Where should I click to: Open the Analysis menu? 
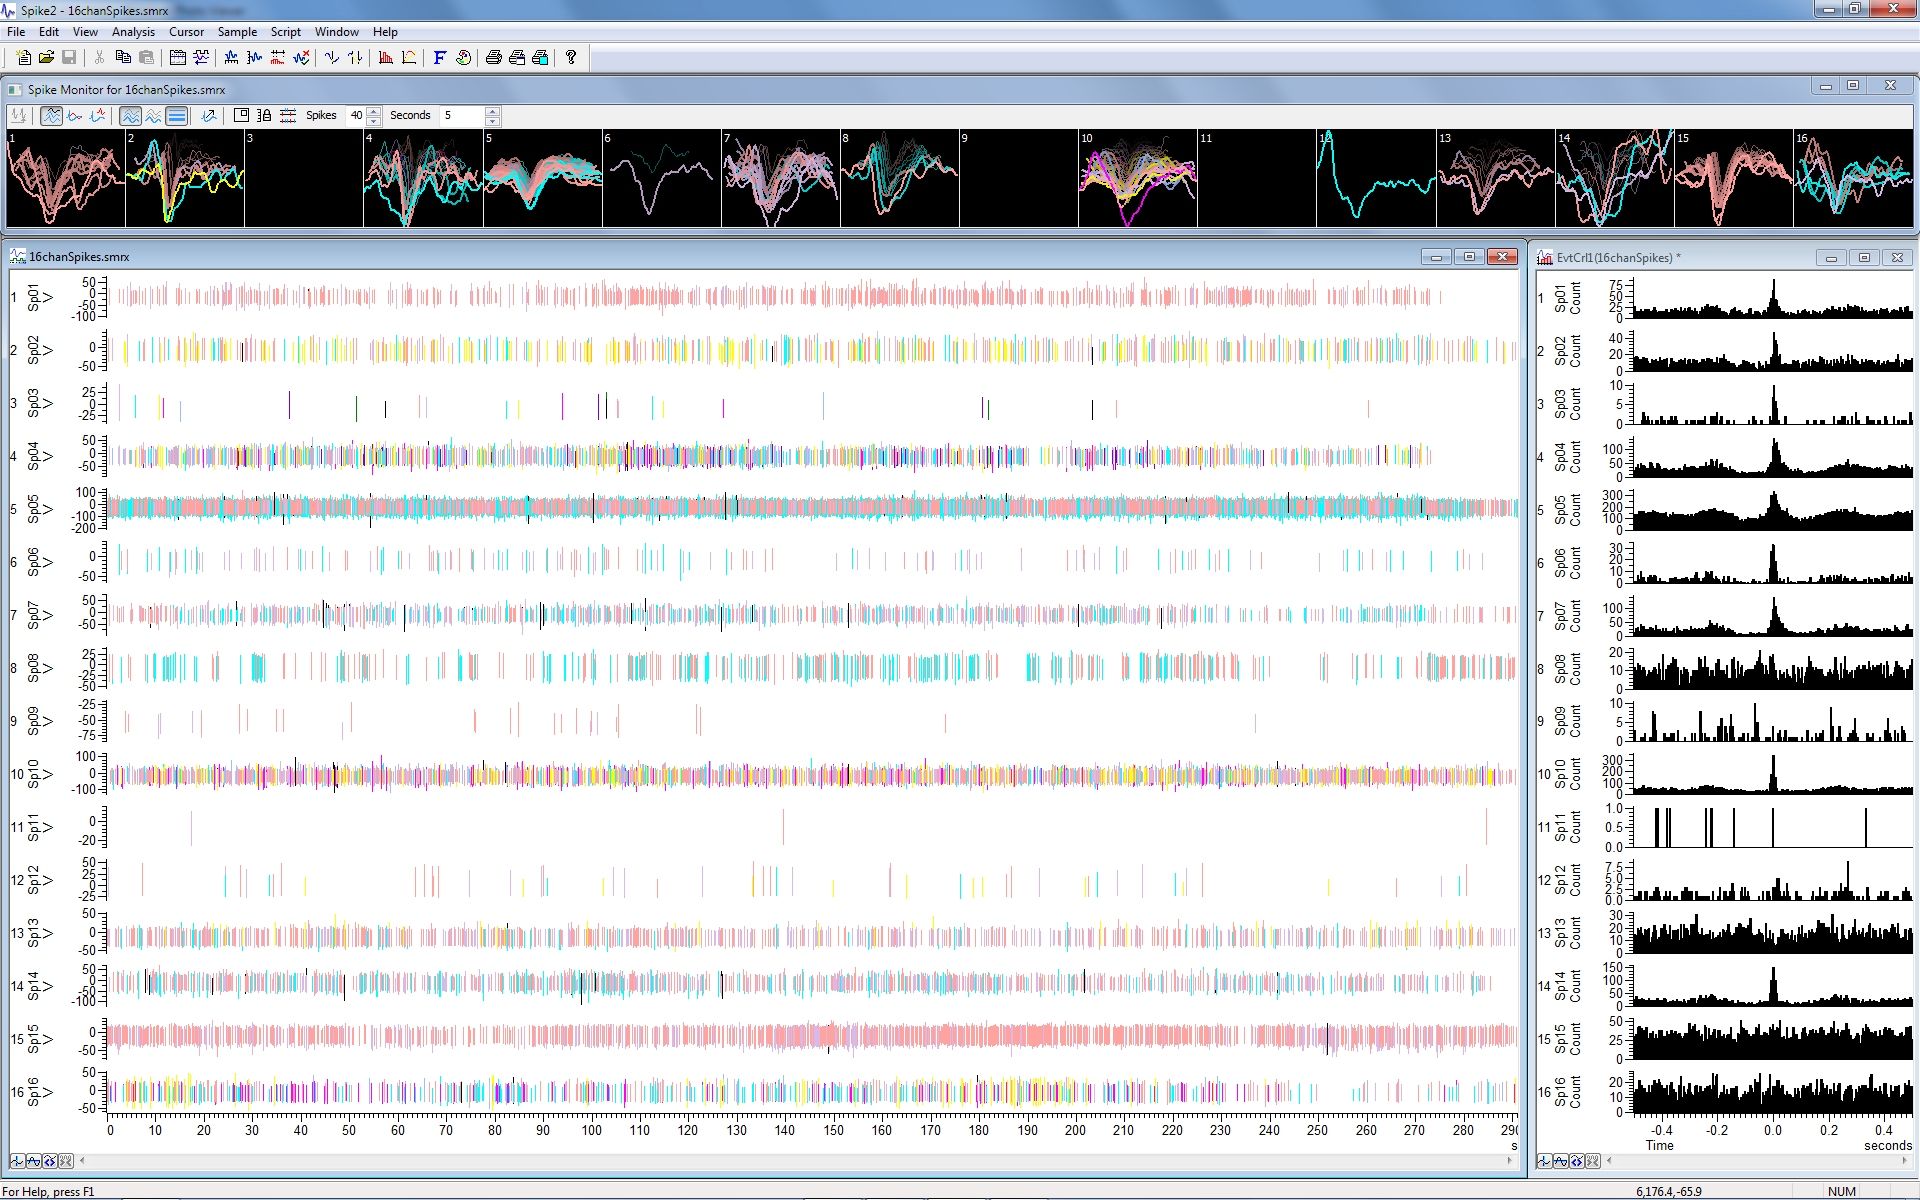click(x=133, y=32)
